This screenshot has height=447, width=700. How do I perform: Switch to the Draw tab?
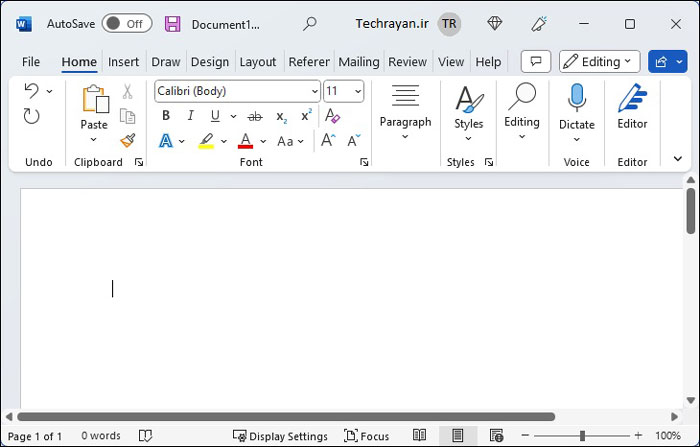click(166, 62)
